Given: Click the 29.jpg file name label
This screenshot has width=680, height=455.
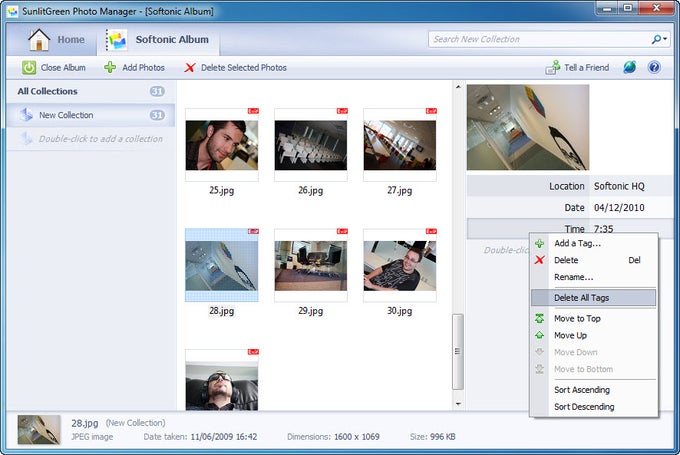Looking at the screenshot, I should 311,311.
